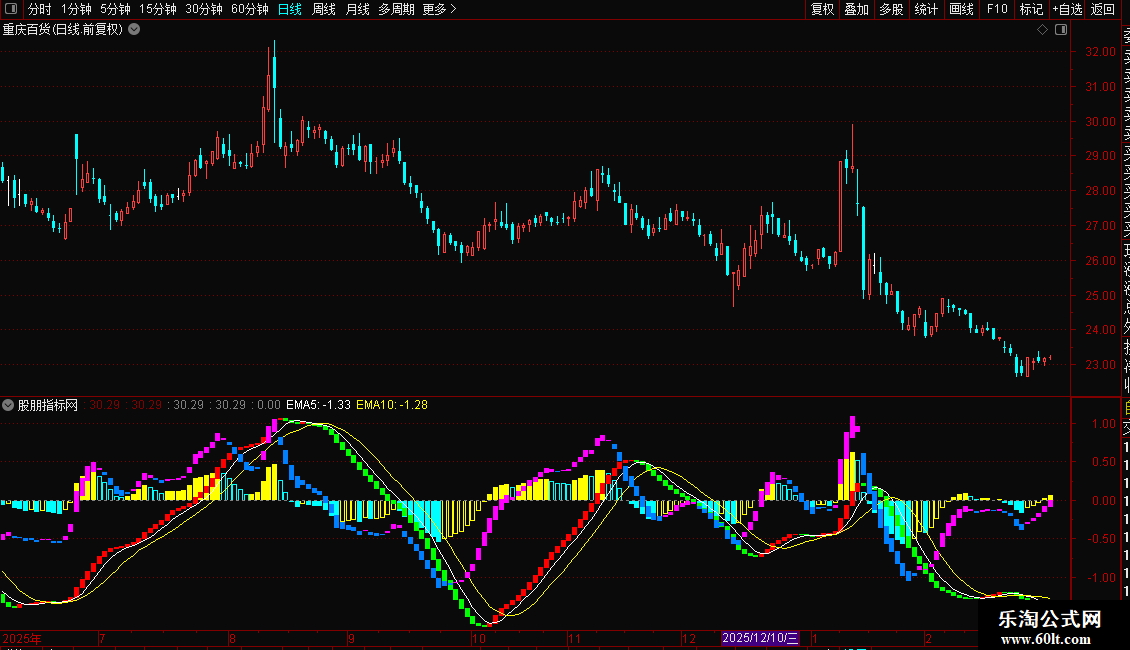Click month 8 on the time axis
The height and width of the screenshot is (650, 1130).
pos(232,638)
